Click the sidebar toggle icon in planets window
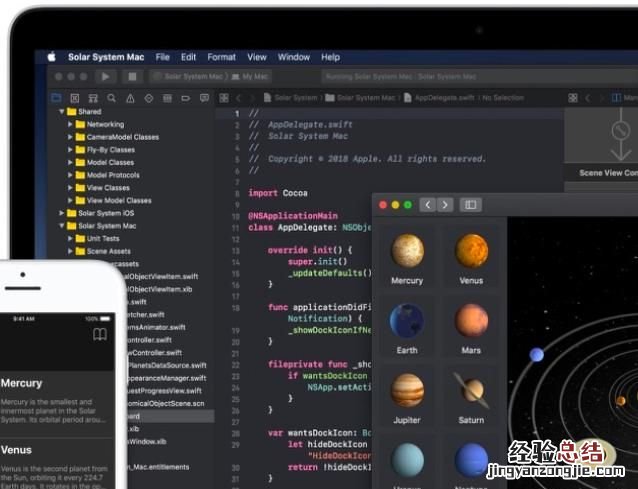This screenshot has width=638, height=489. click(x=470, y=205)
